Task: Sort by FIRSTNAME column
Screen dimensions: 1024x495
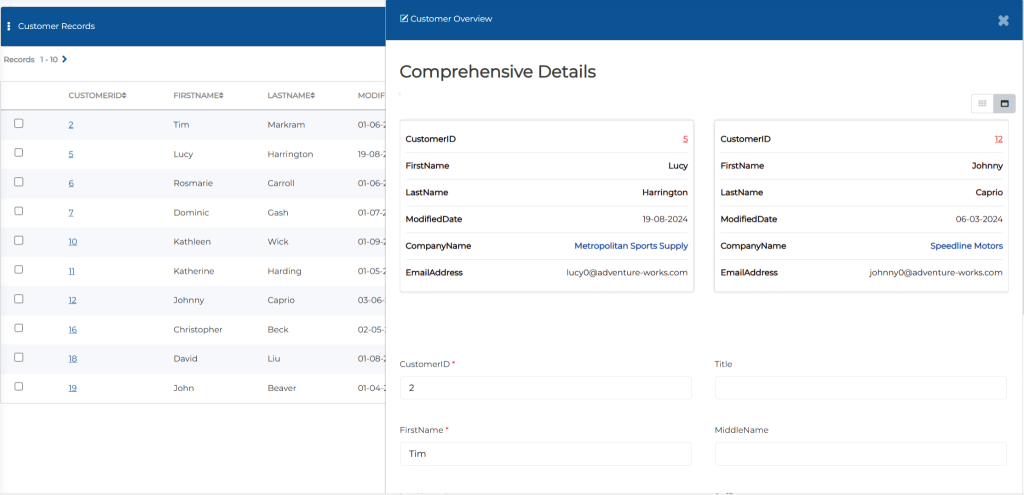Action: 199,95
